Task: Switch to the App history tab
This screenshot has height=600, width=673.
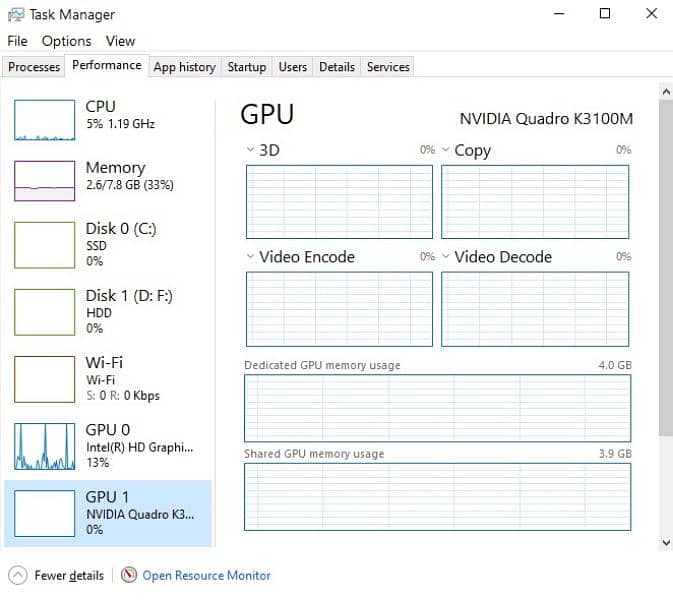Action: click(x=184, y=67)
